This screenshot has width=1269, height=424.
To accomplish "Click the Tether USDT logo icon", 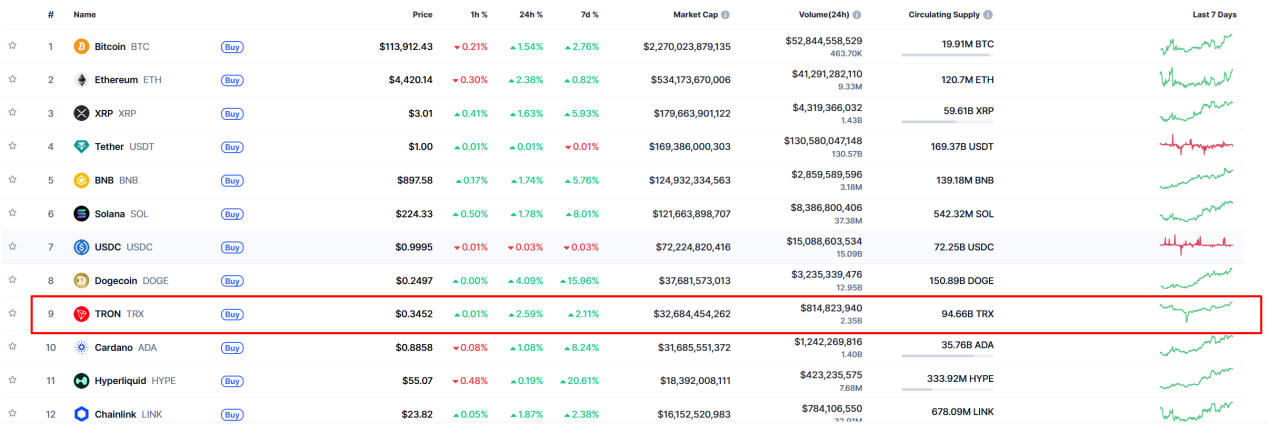I will coord(82,146).
